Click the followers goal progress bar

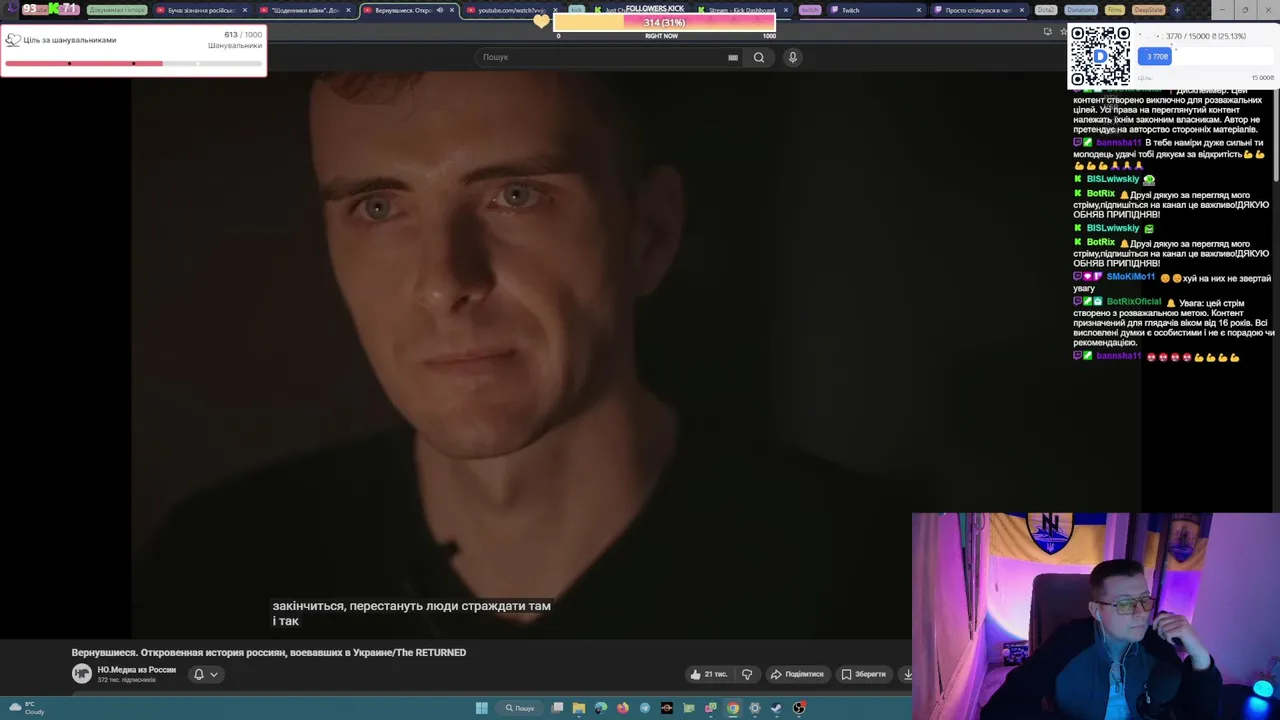tap(133, 63)
